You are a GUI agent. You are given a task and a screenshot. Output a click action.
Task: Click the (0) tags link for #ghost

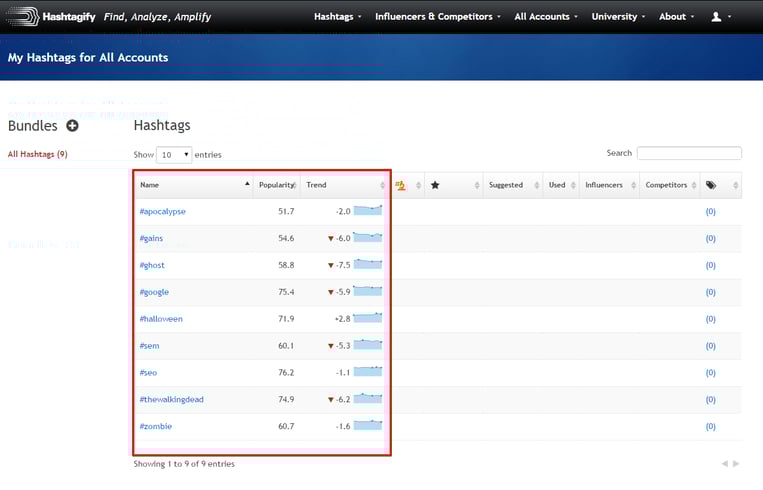710,265
